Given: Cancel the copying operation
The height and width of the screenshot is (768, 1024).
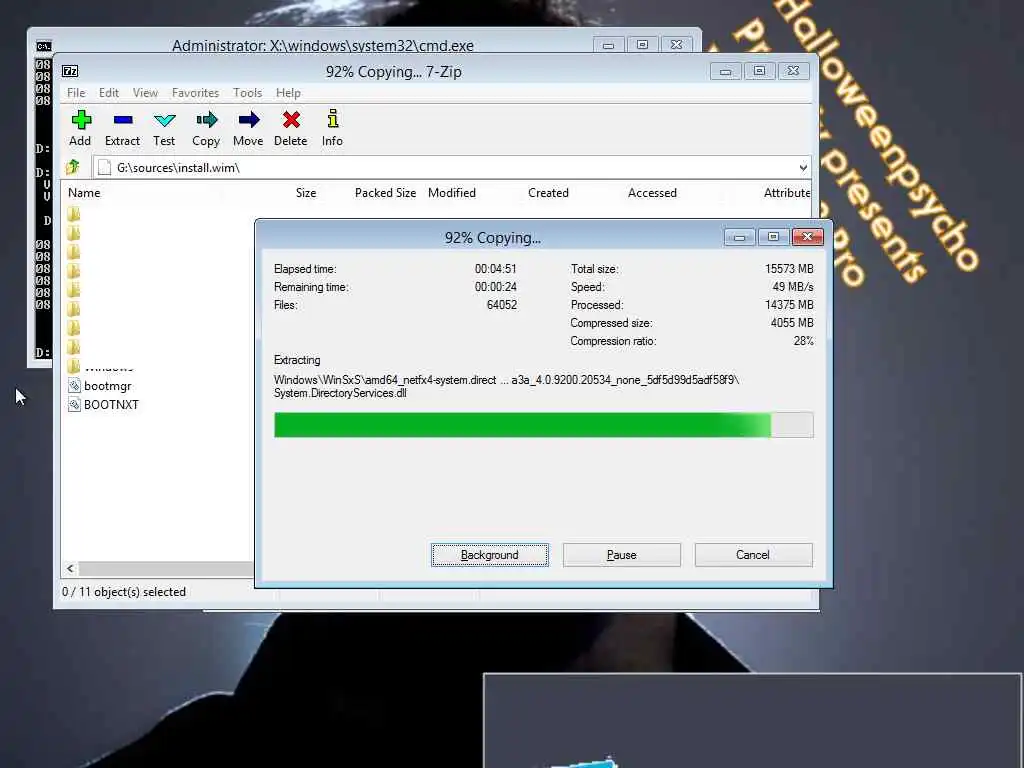Looking at the screenshot, I should 753,555.
